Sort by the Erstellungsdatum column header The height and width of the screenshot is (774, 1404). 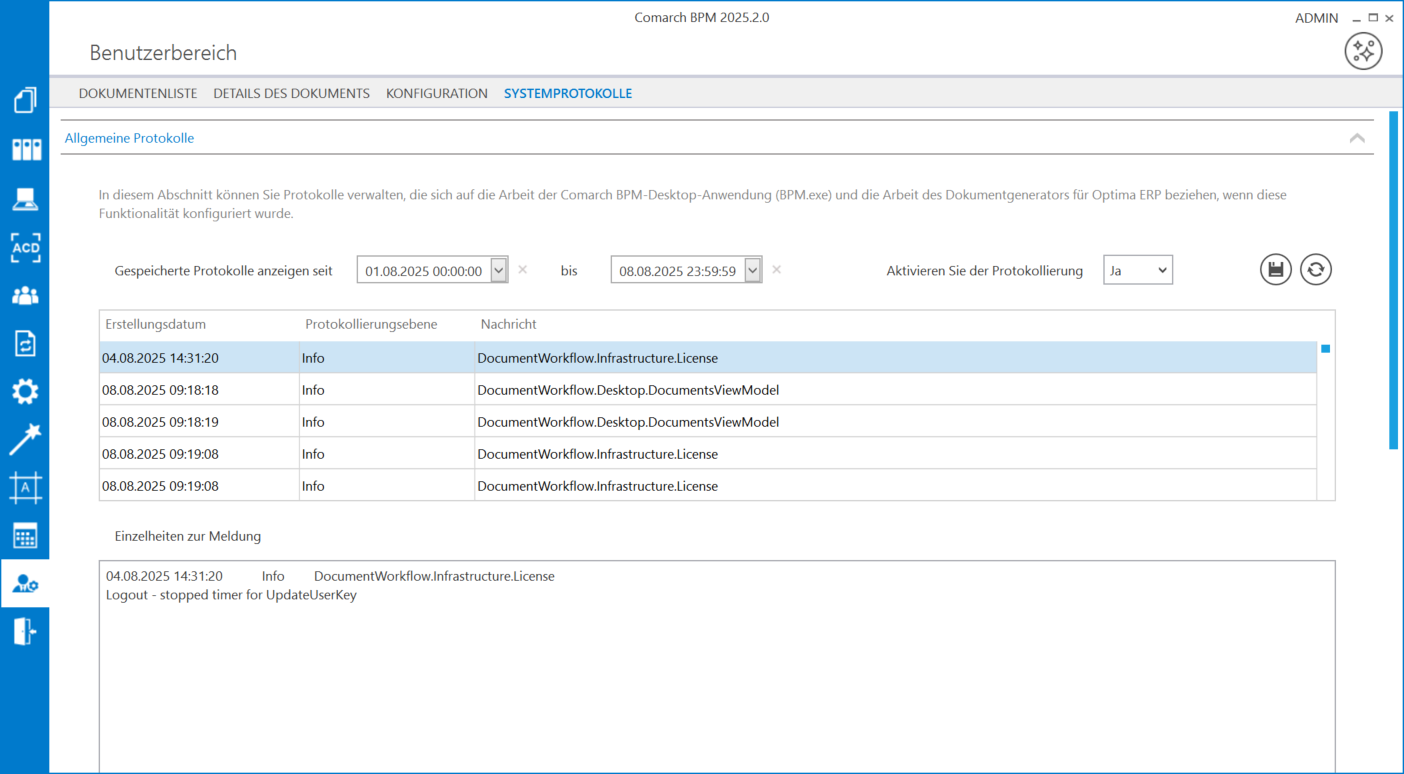tap(156, 324)
